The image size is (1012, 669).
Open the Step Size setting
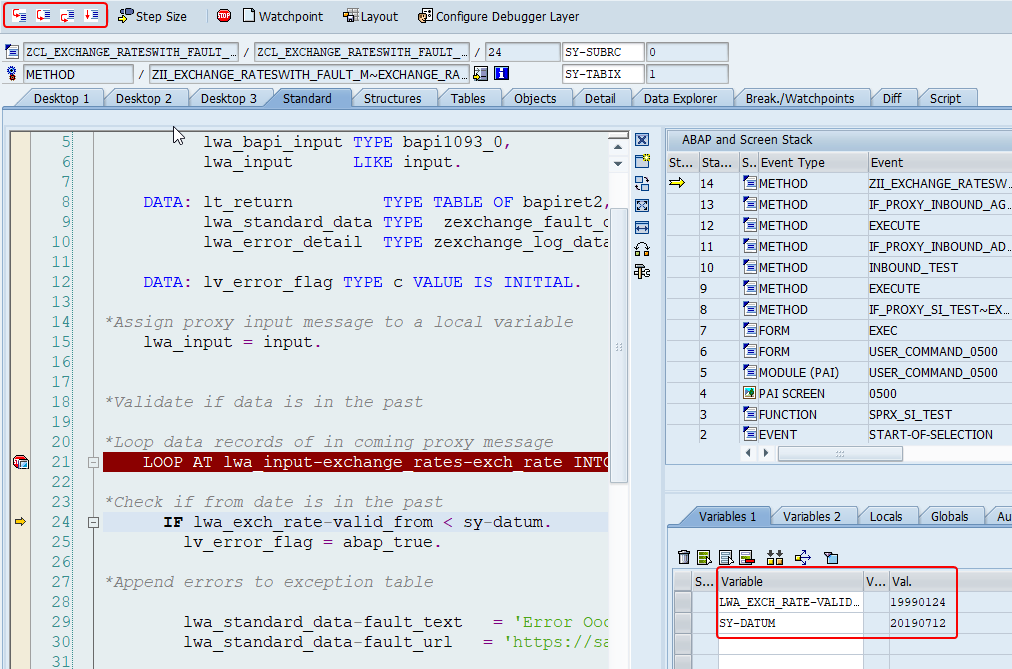(x=152, y=16)
